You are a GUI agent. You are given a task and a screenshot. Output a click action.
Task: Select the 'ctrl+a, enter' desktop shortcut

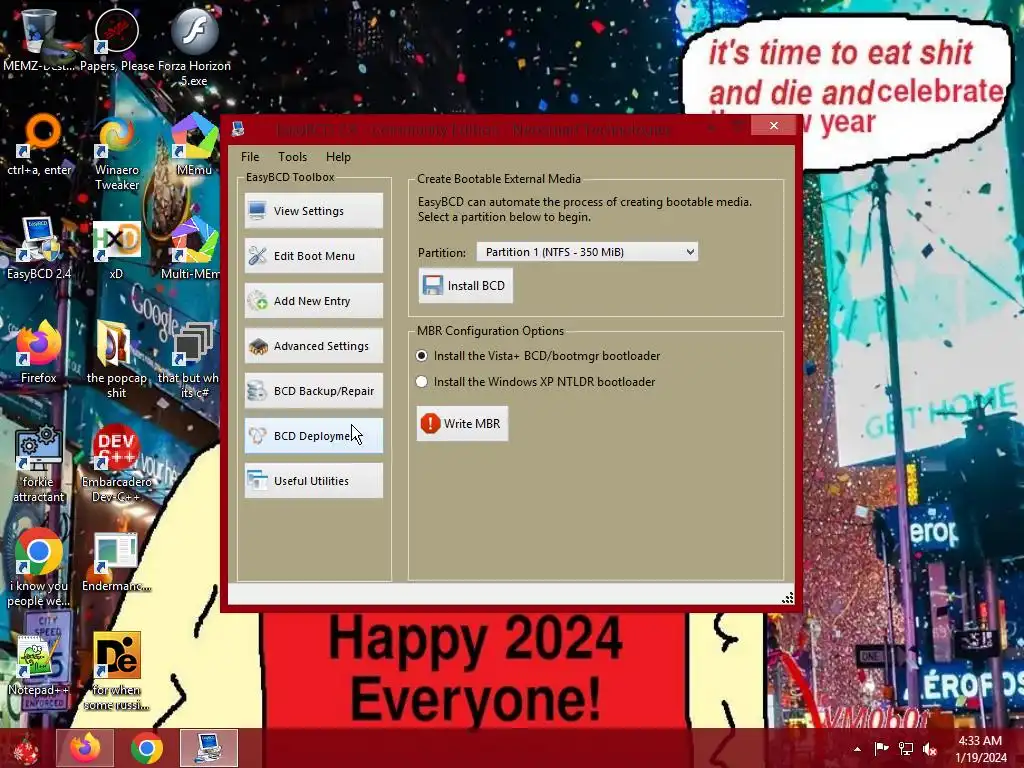39,145
